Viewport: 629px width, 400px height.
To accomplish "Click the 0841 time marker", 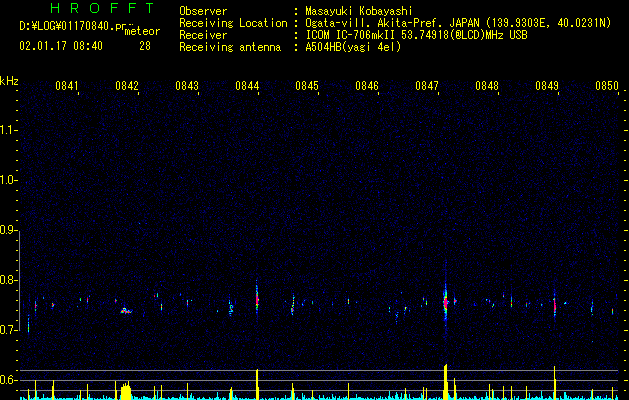I will click(x=67, y=86).
